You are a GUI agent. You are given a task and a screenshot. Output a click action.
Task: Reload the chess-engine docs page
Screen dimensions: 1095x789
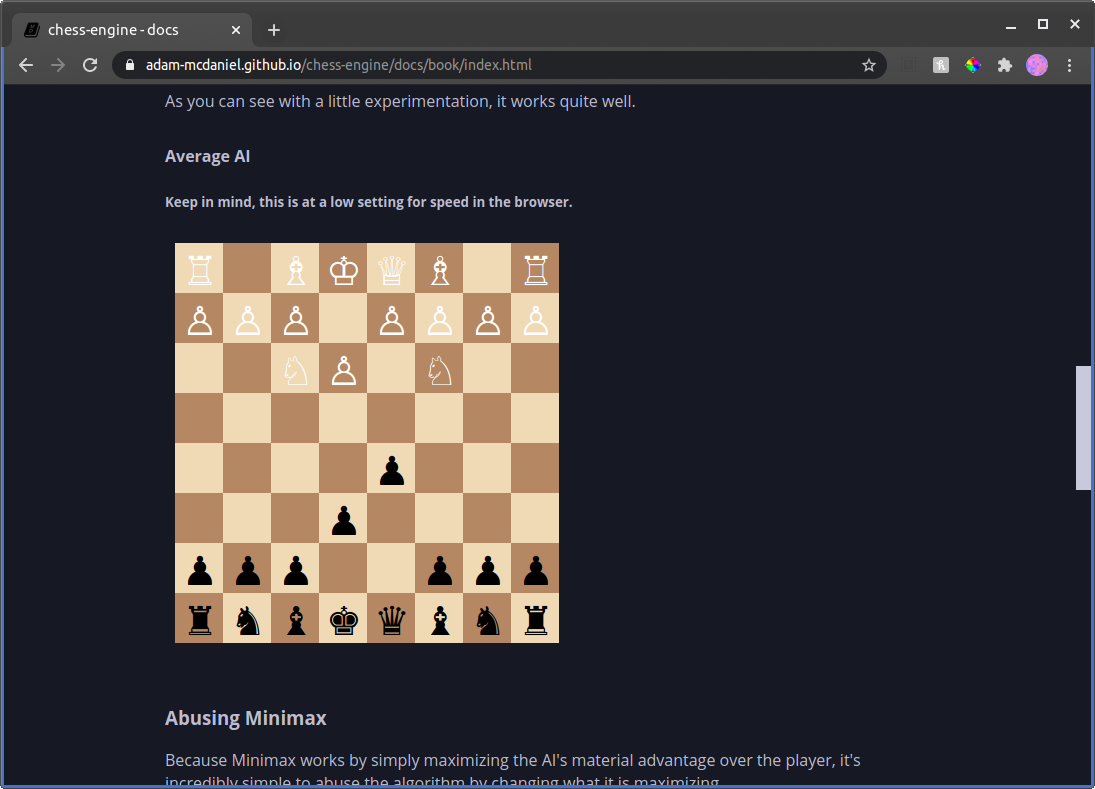pyautogui.click(x=90, y=65)
